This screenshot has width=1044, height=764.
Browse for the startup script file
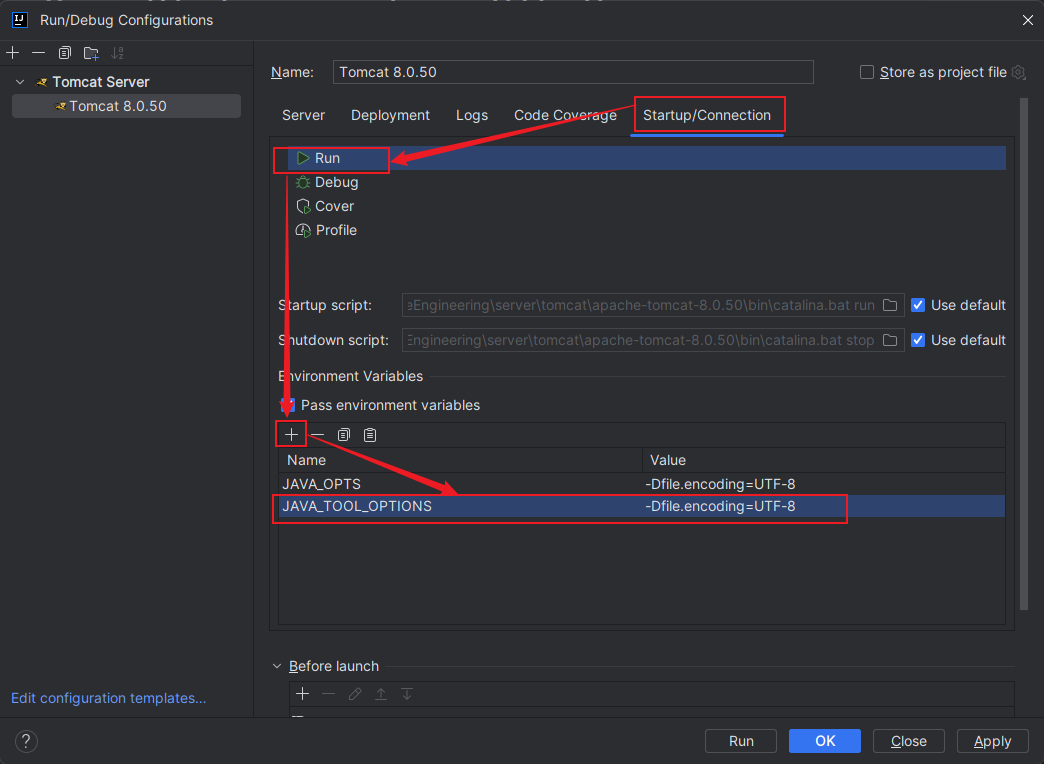(x=890, y=305)
